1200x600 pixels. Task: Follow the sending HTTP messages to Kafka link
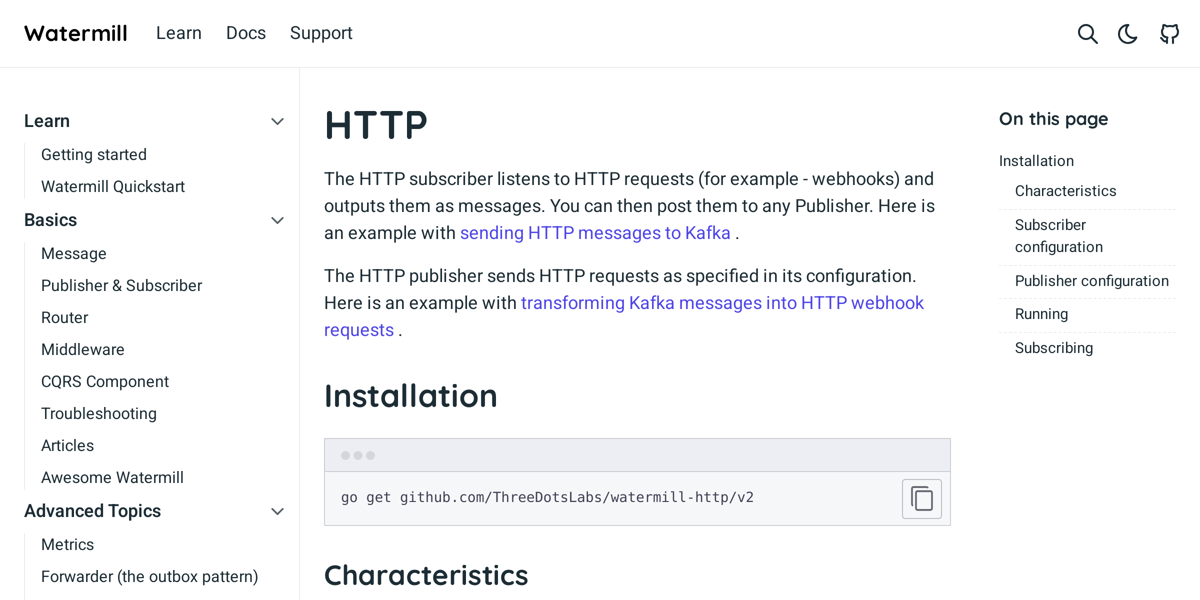tap(594, 232)
